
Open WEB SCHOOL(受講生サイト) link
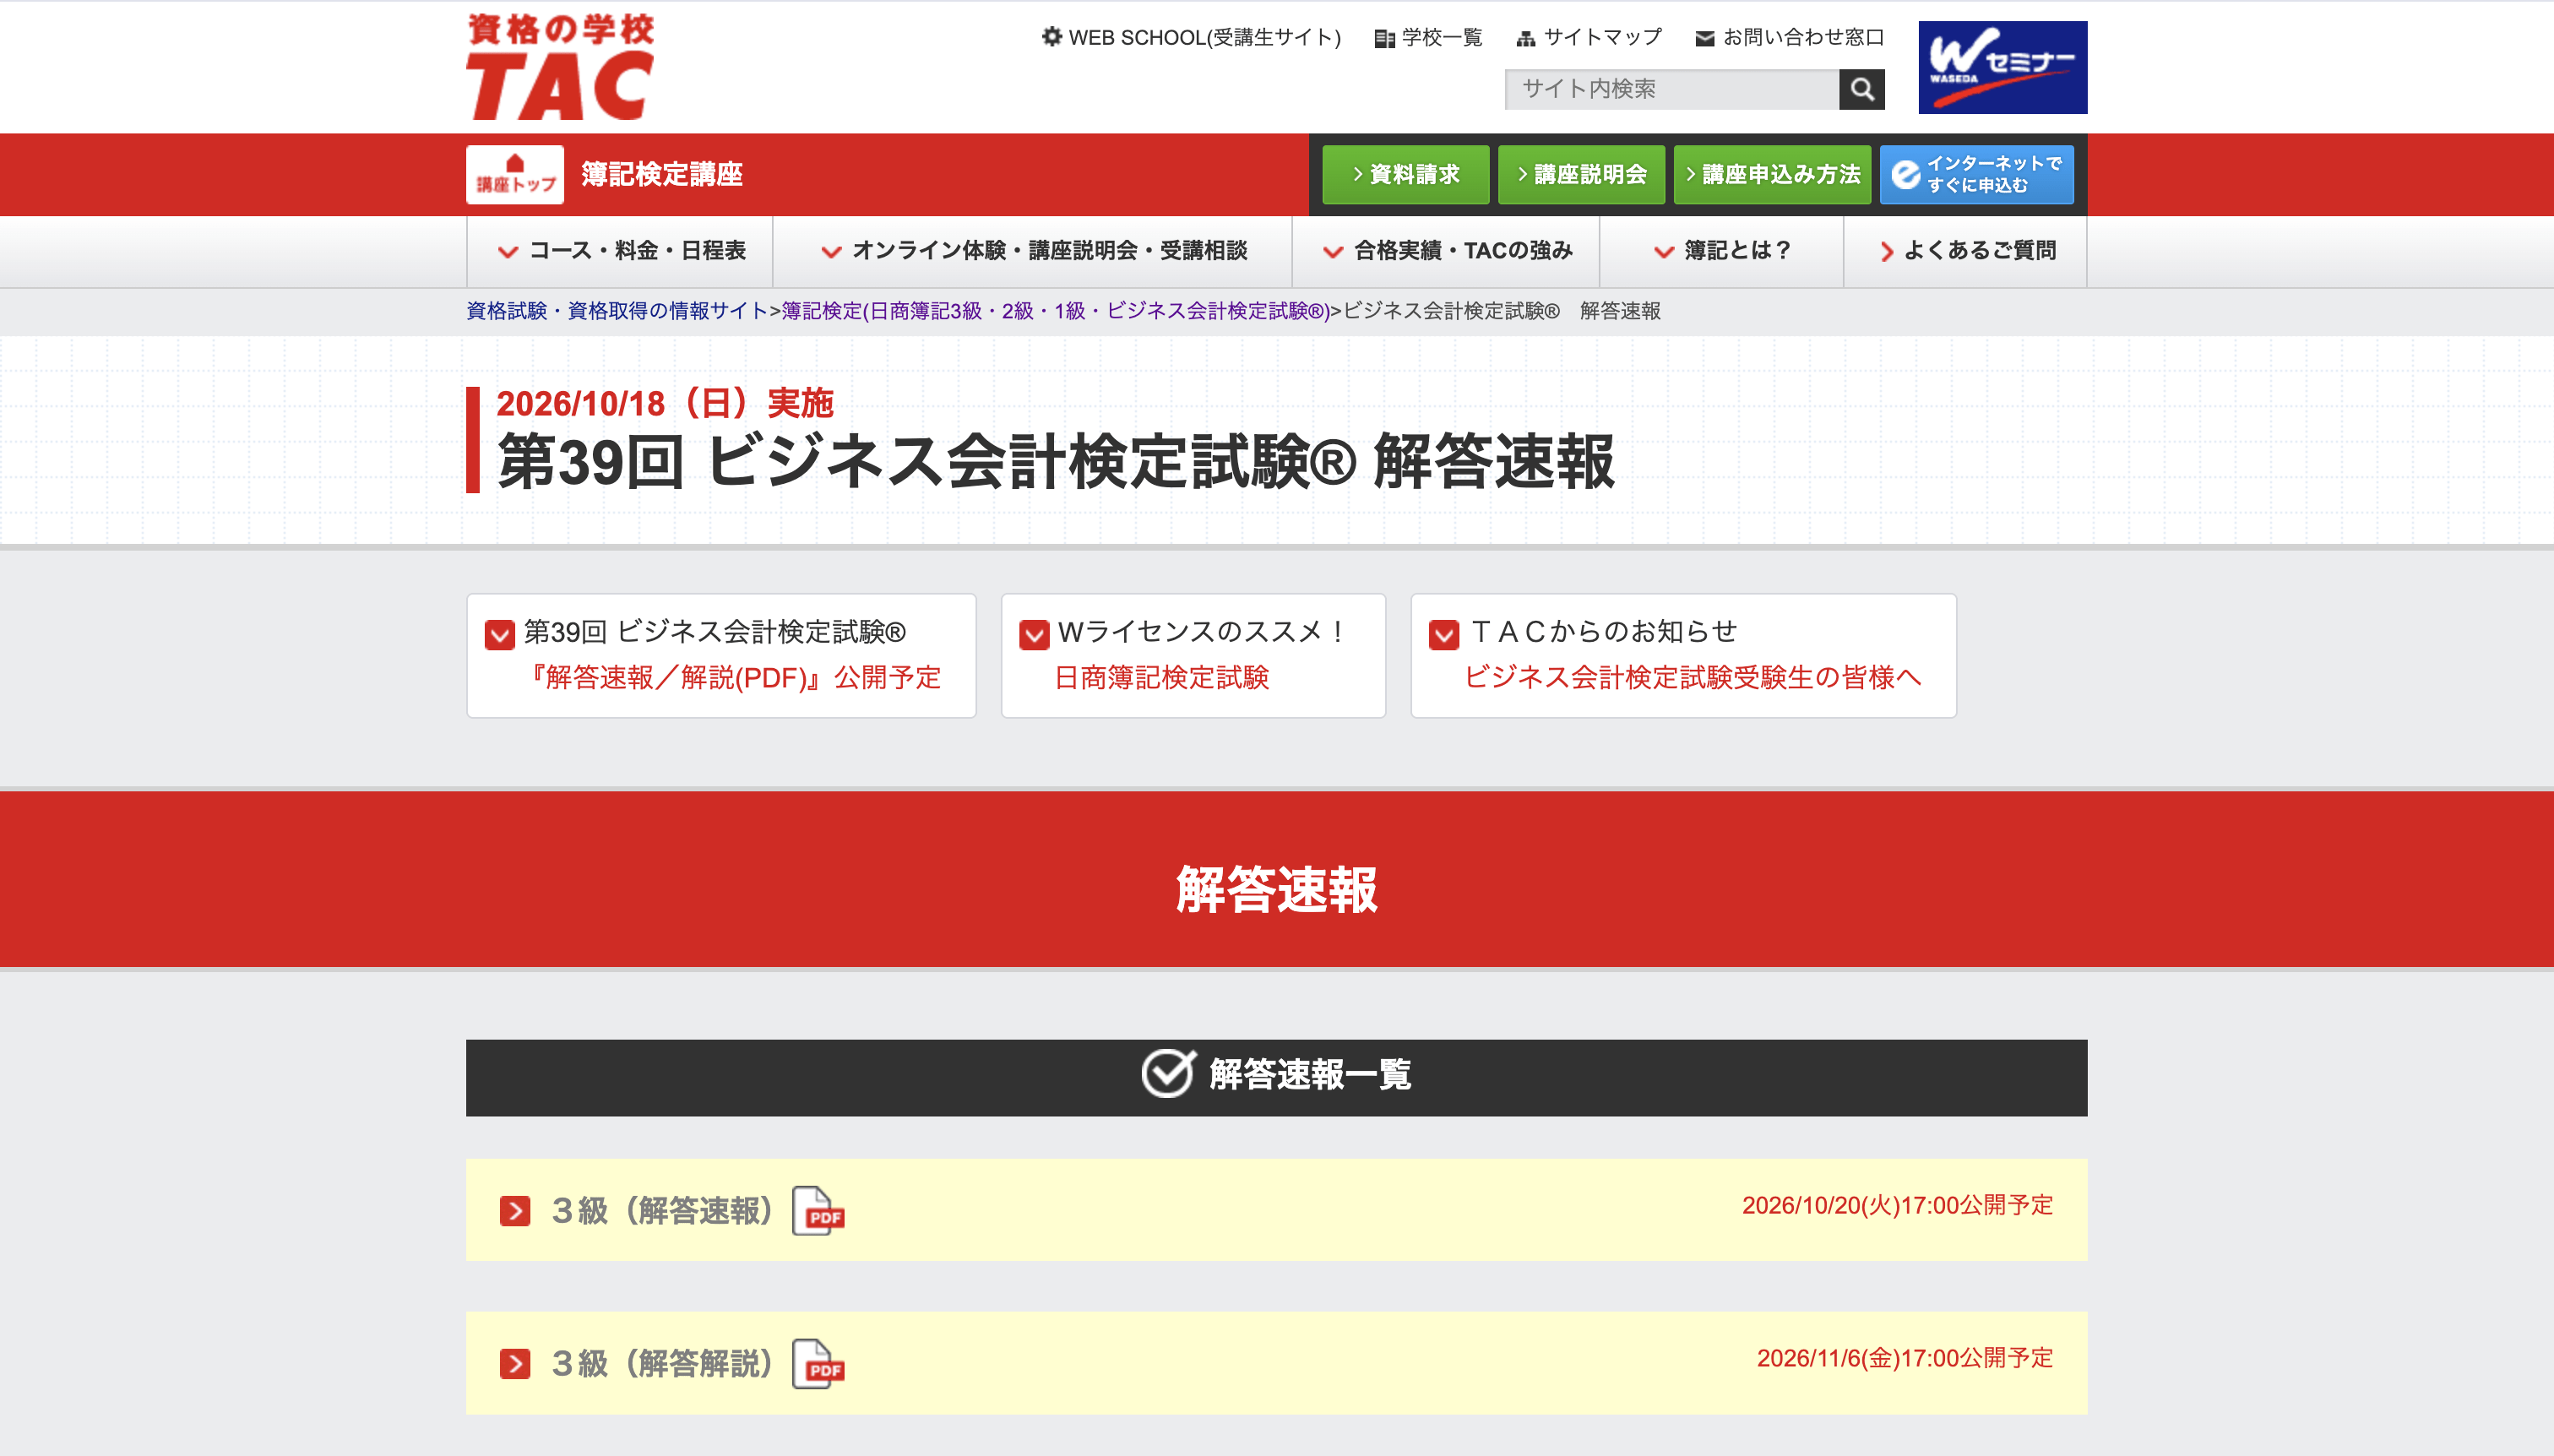[x=1191, y=38]
